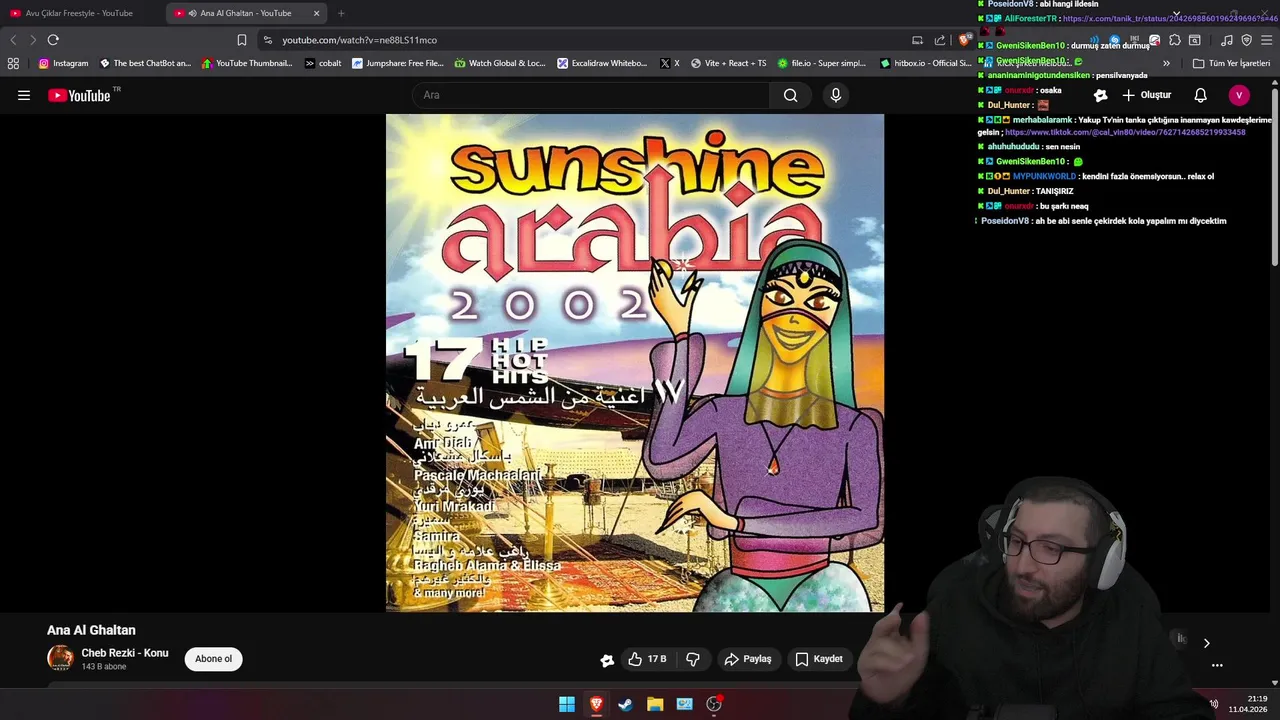This screenshot has height=720, width=1280.
Task: Open the Jumpshare: Free File bookmark
Action: [398, 63]
